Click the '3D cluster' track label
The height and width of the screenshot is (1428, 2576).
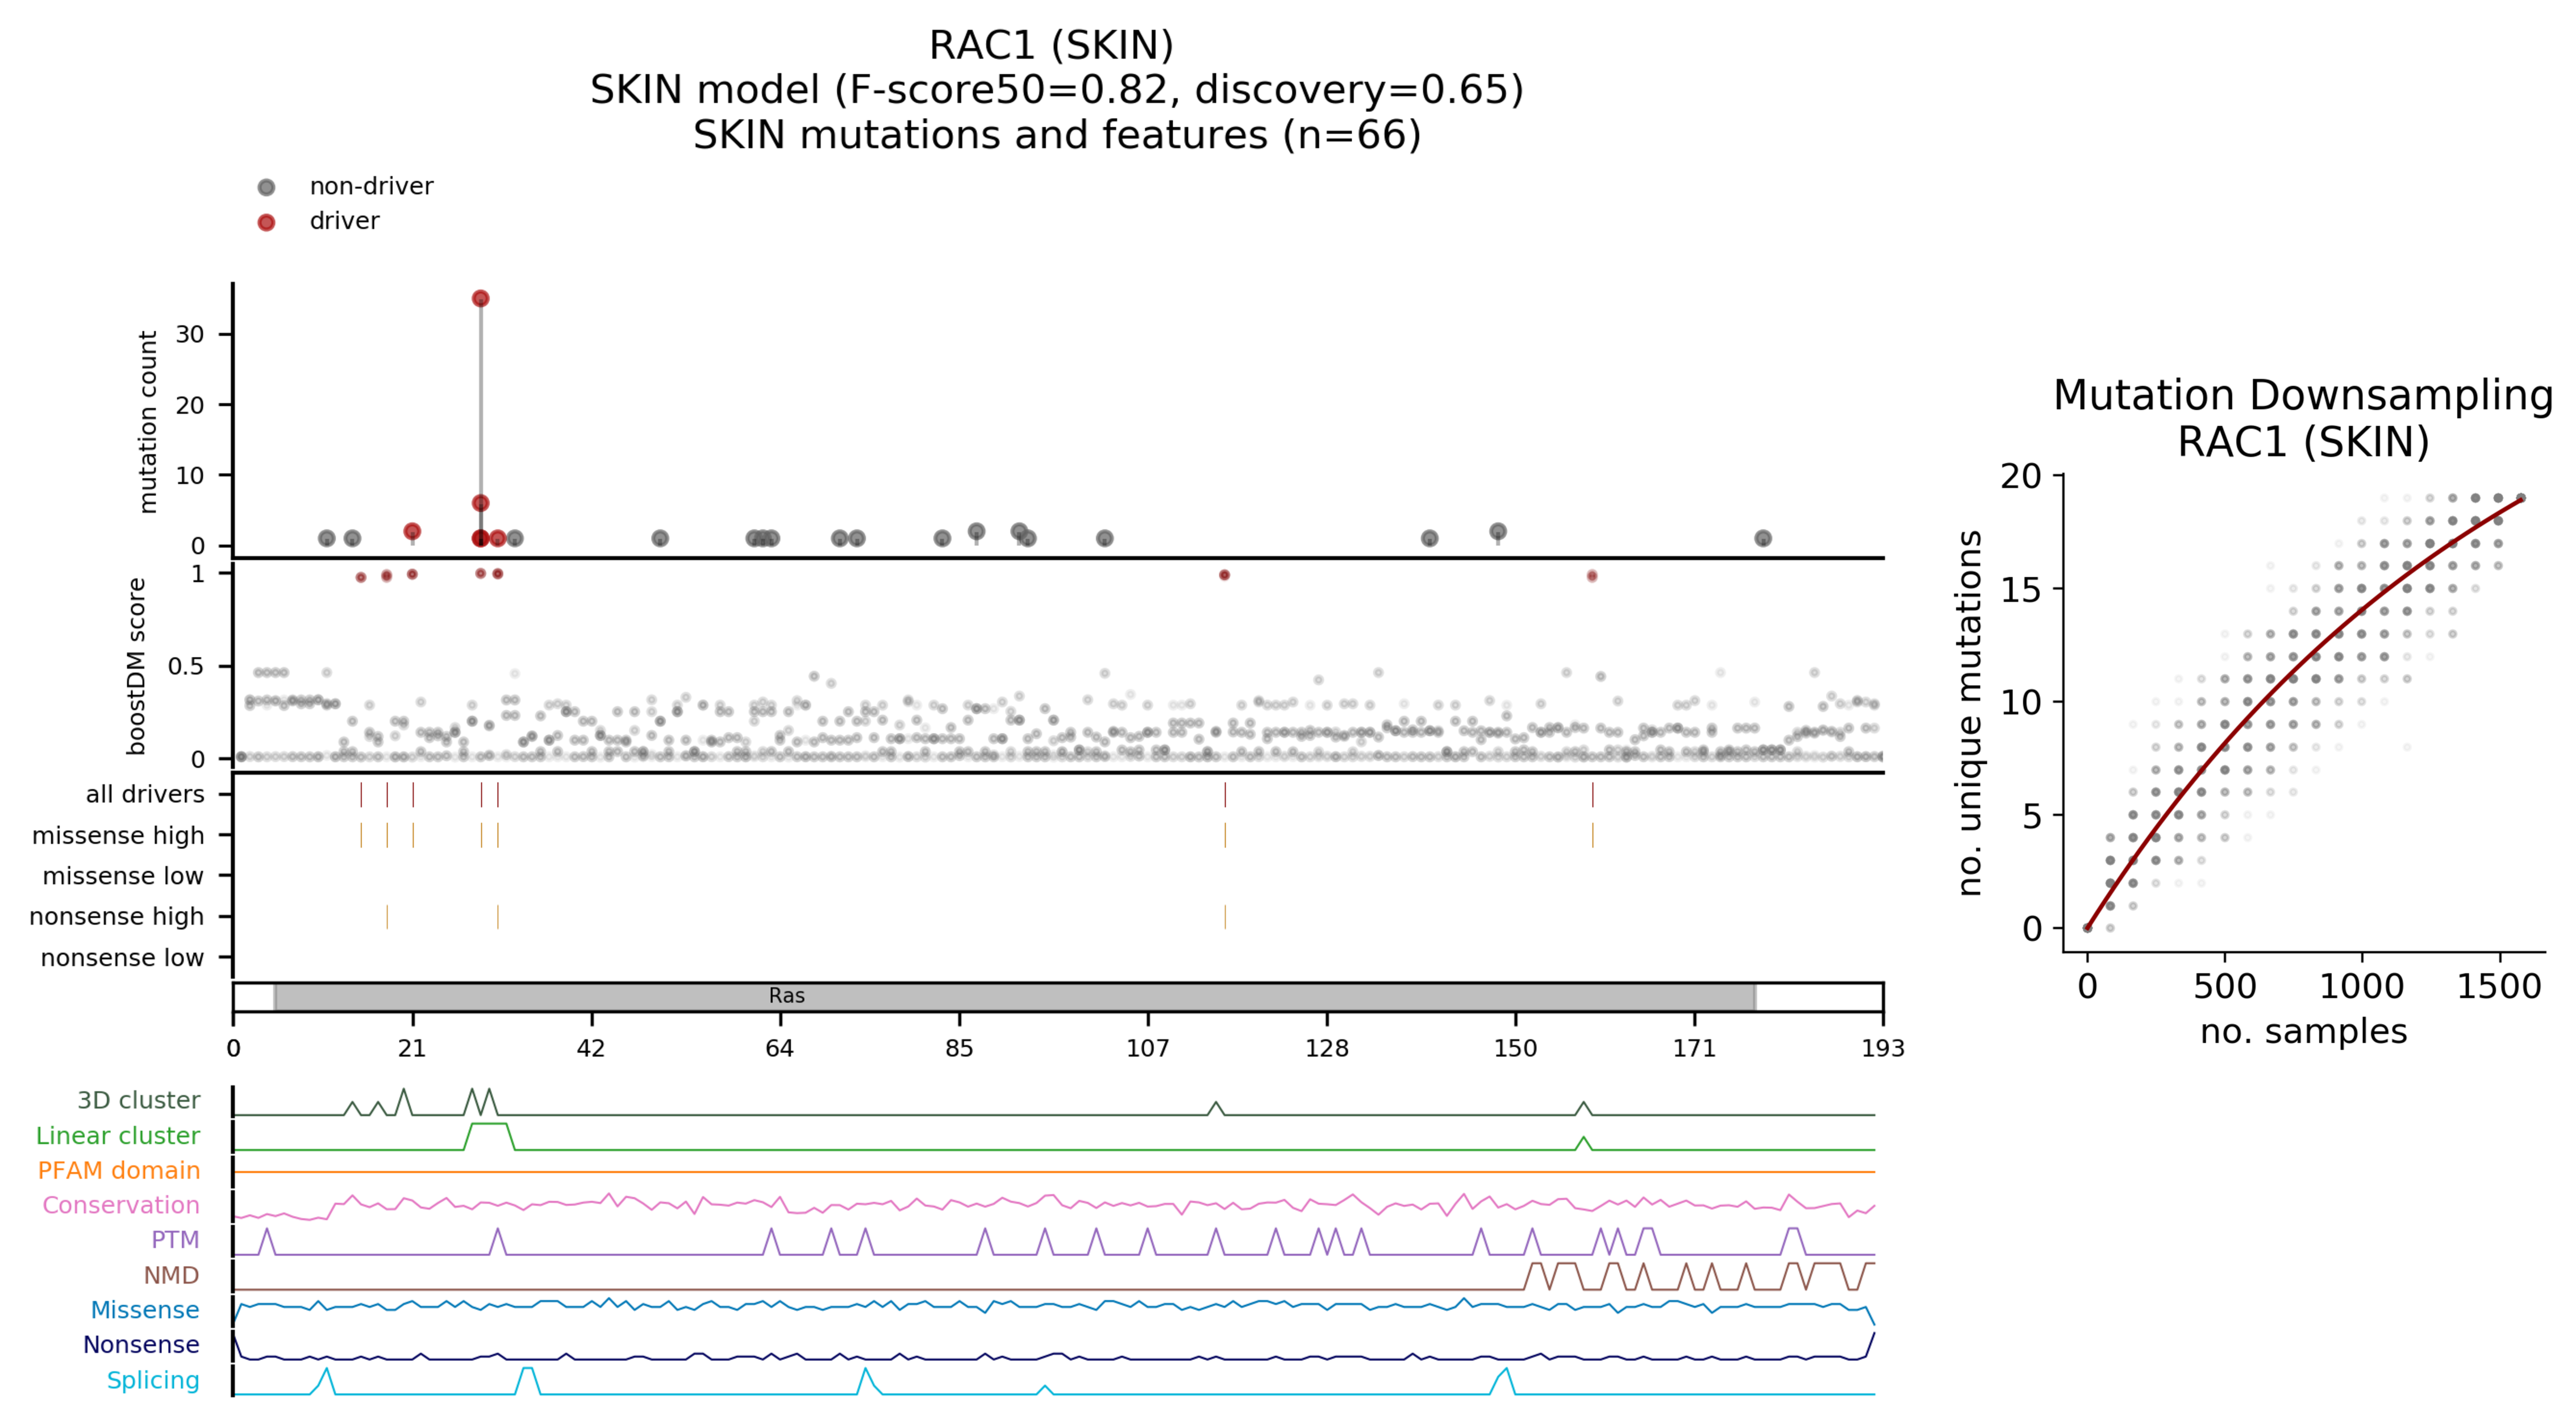coord(139,1100)
